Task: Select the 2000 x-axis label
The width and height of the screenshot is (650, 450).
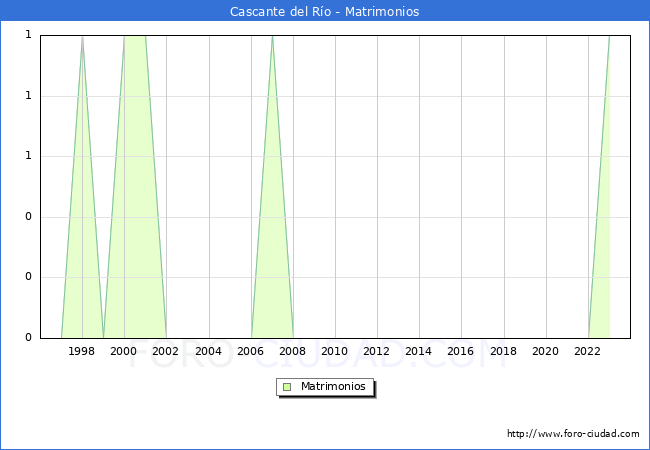Action: point(124,351)
